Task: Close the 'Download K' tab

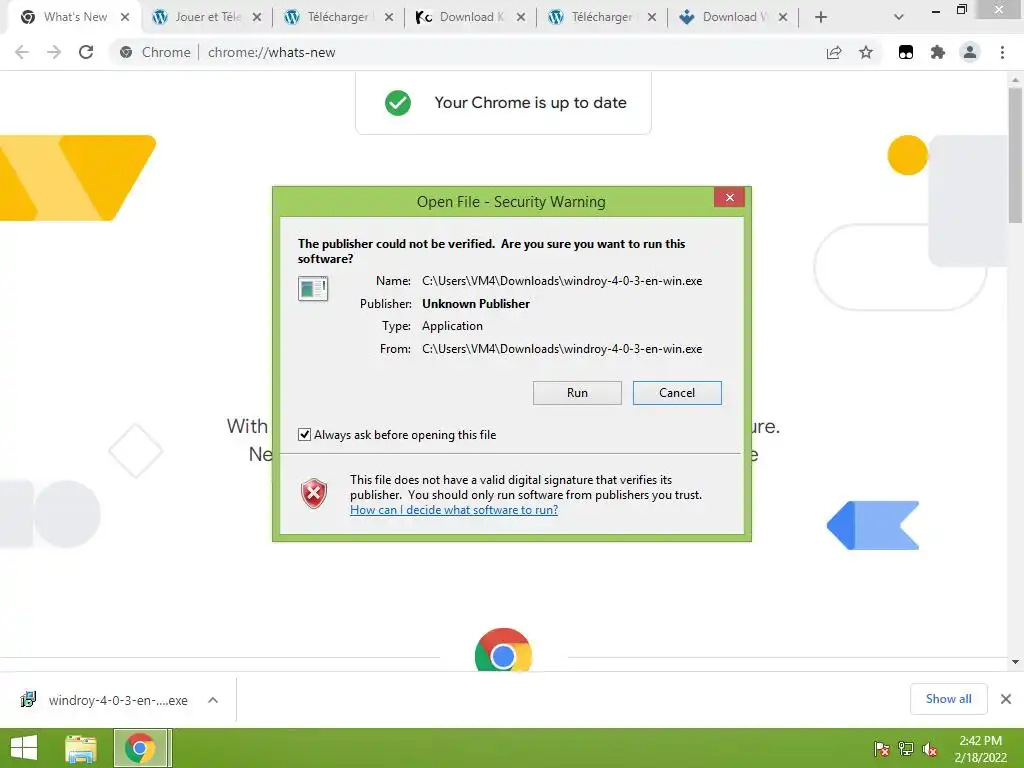Action: point(520,17)
